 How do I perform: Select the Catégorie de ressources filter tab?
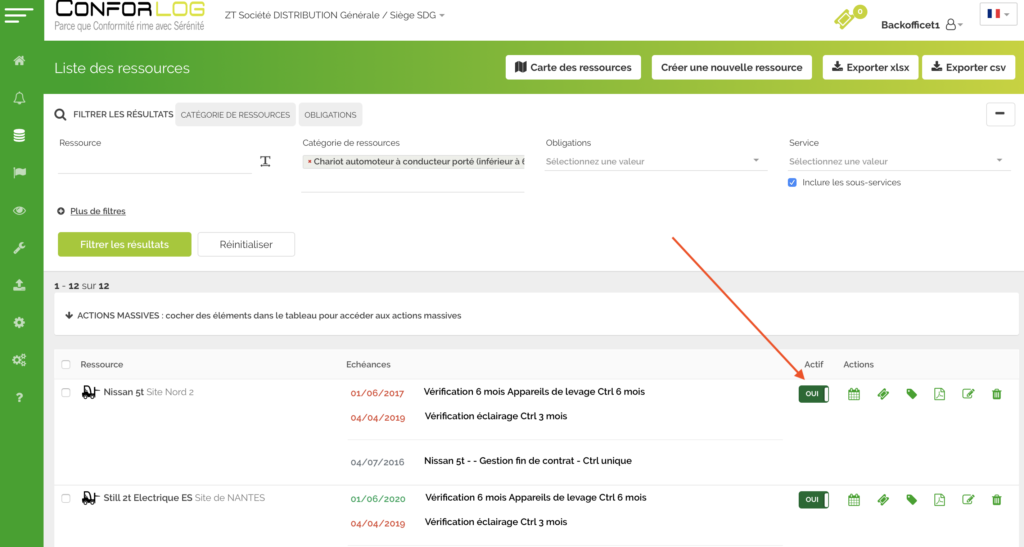[x=235, y=115]
